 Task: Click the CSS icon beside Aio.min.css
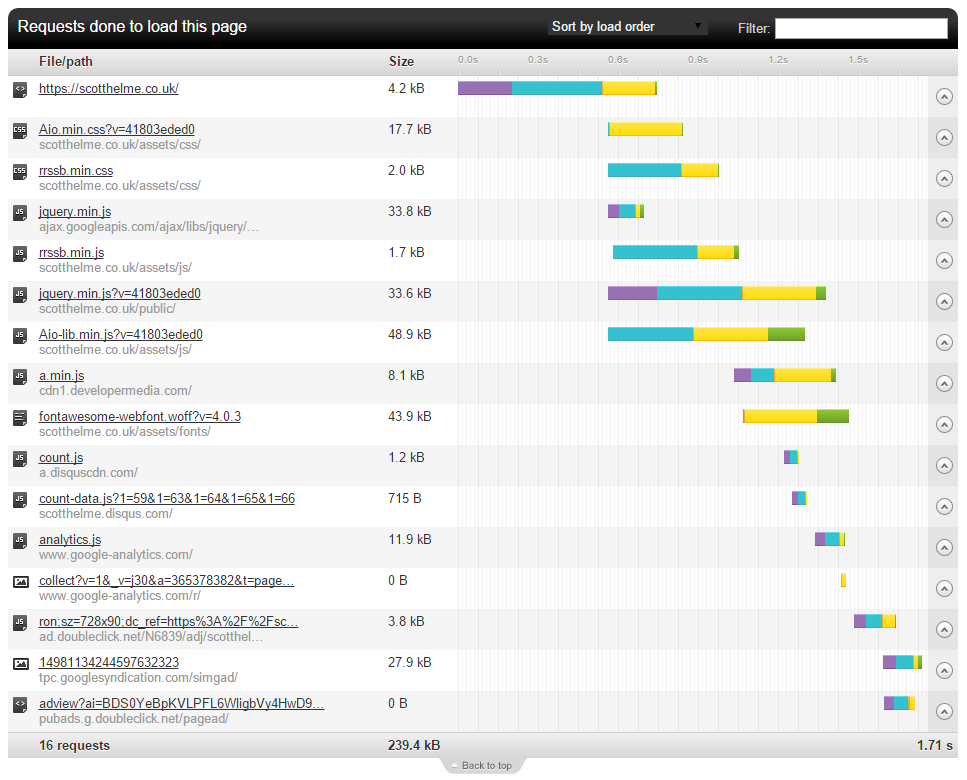pos(20,130)
